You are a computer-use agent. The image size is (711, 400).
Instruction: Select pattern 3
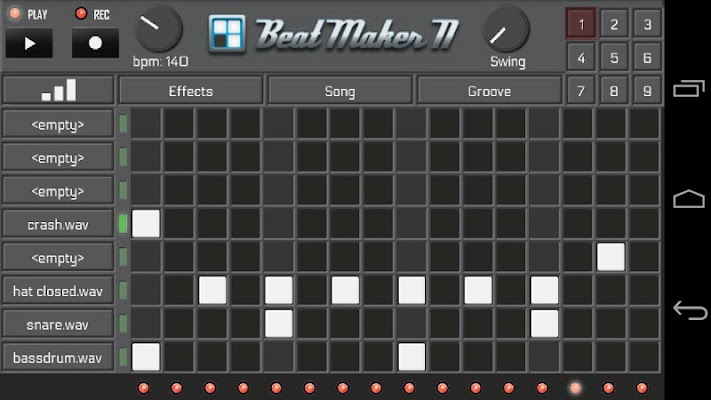tap(647, 24)
